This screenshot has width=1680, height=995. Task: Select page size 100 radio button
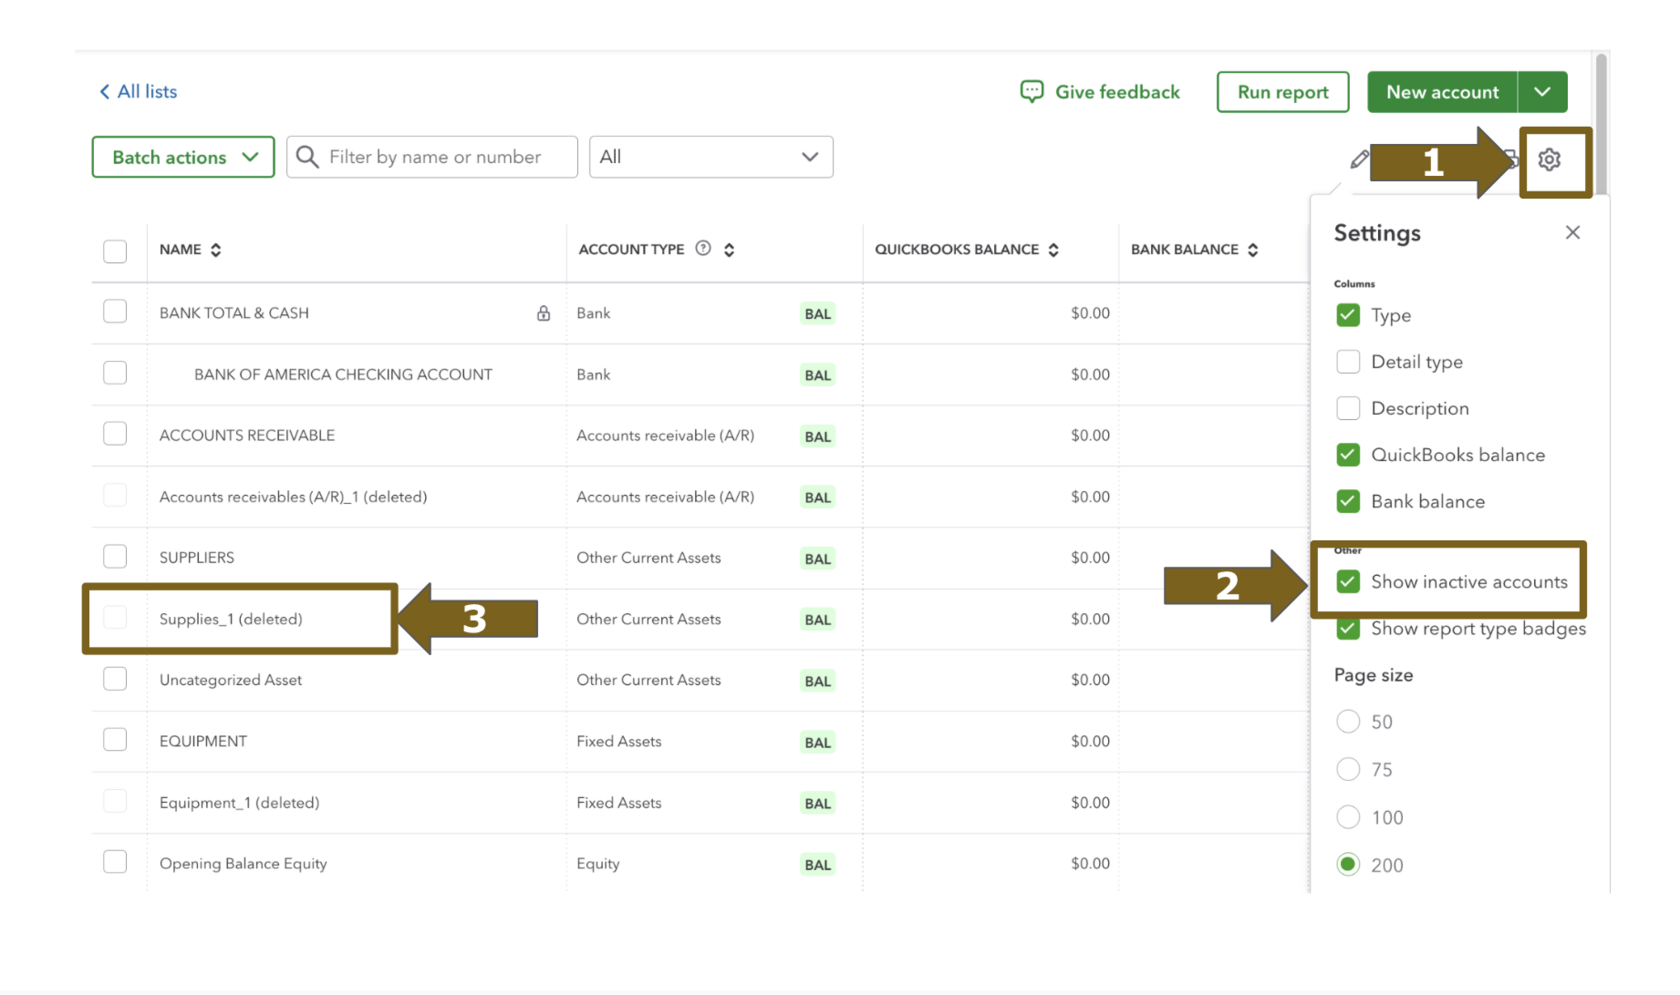(1348, 817)
